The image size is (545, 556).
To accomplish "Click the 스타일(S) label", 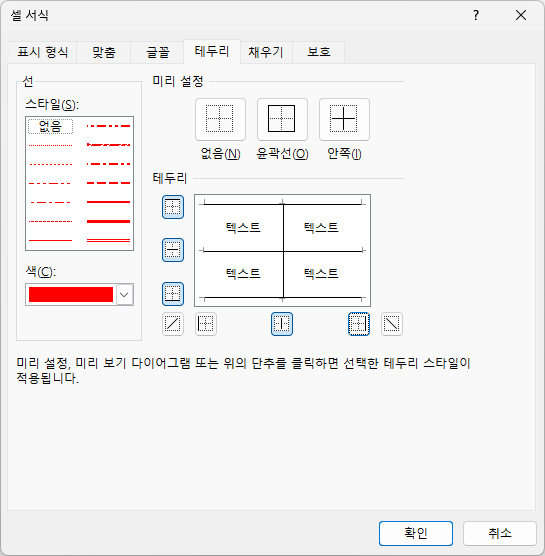I will 52,105.
